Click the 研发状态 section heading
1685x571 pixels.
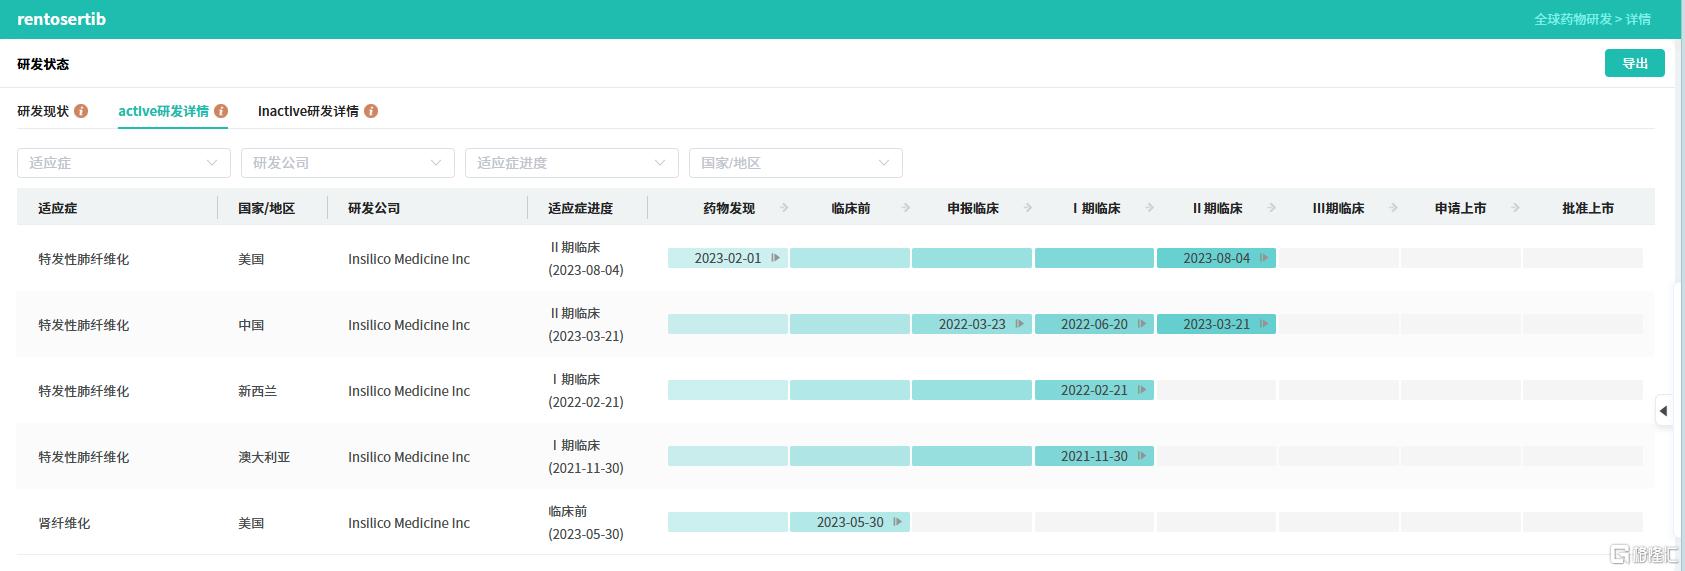(43, 64)
